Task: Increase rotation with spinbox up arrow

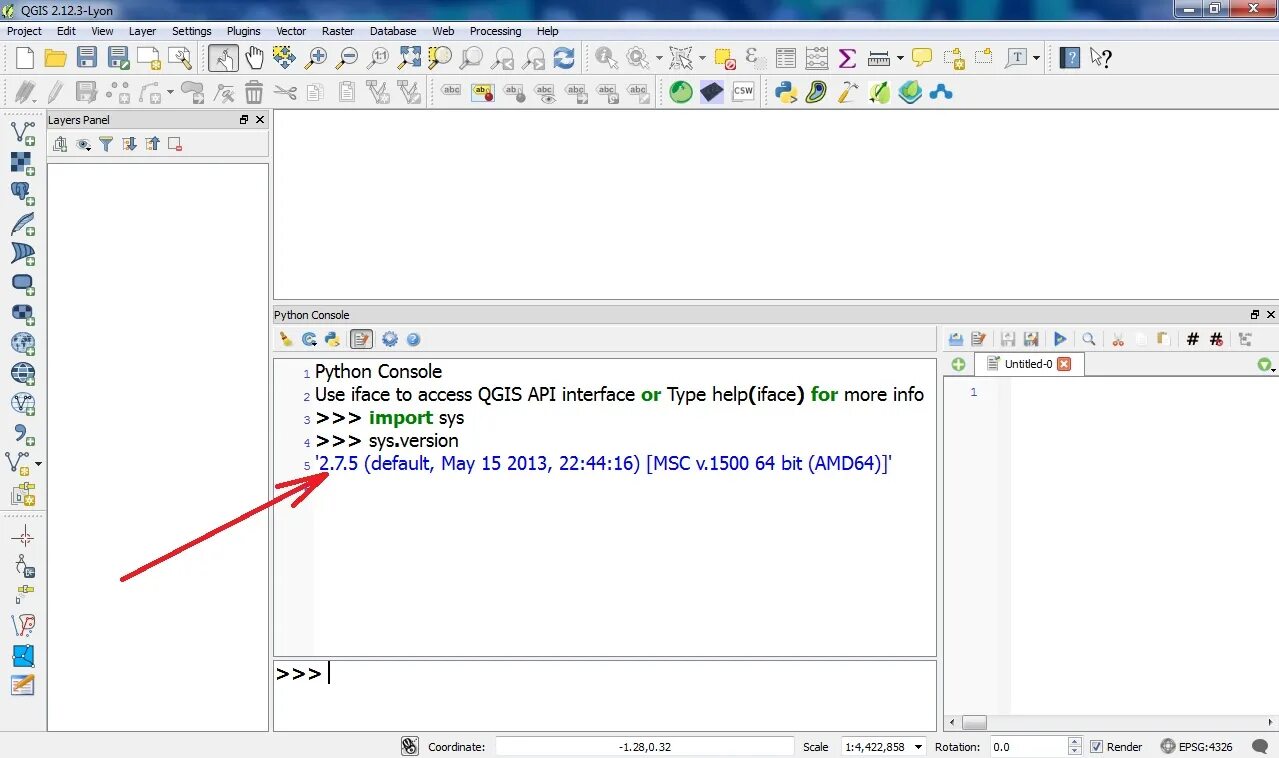Action: [1075, 742]
